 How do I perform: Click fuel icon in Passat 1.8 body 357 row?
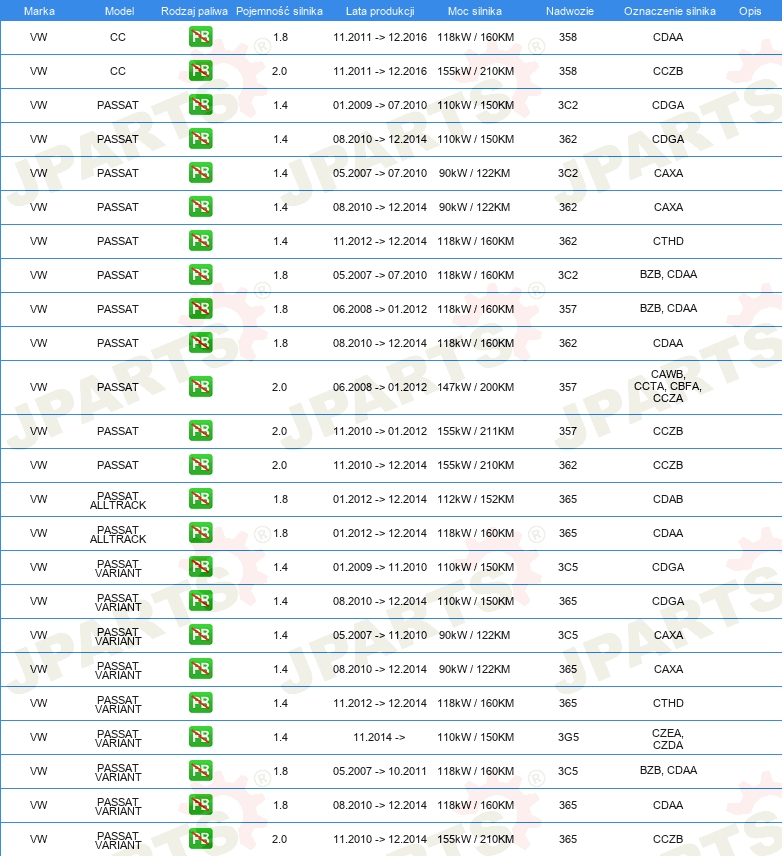coord(200,309)
